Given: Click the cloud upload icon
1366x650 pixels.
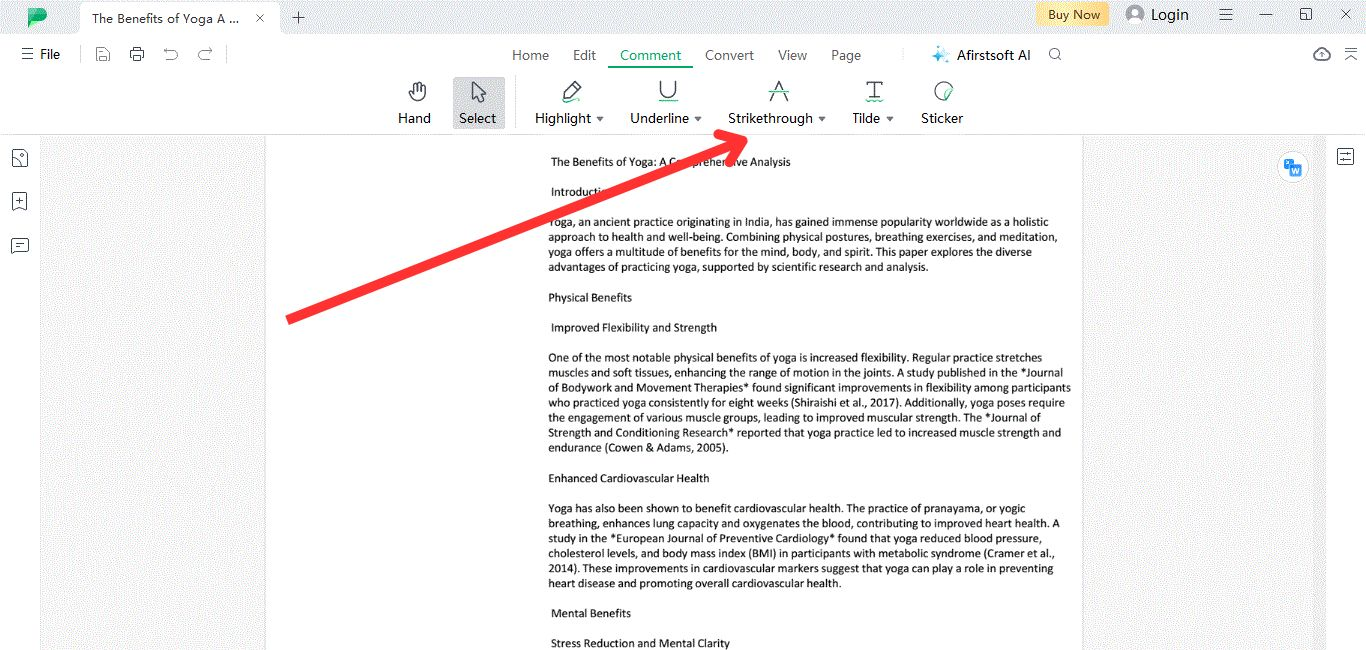Looking at the screenshot, I should (1322, 55).
